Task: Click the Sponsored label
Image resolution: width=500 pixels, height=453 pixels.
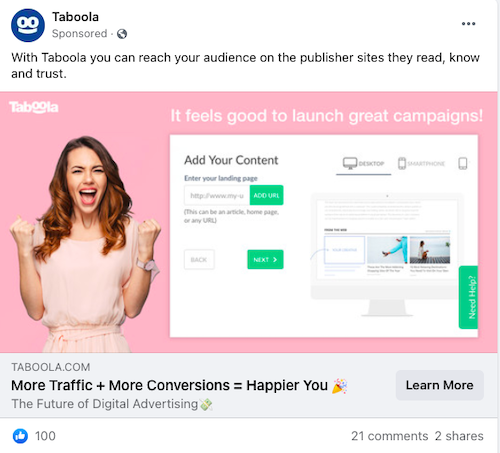Action: click(79, 34)
